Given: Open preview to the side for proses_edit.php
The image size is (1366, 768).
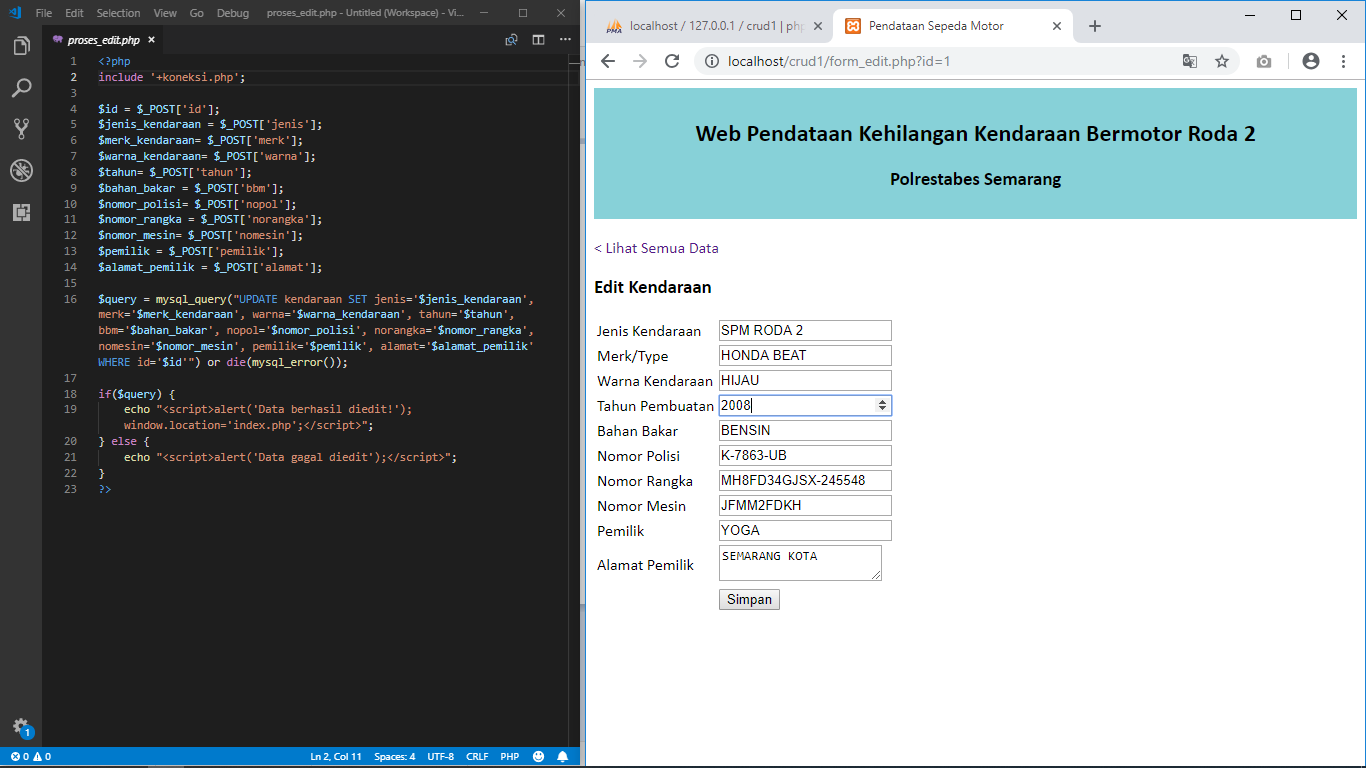Looking at the screenshot, I should click(511, 39).
